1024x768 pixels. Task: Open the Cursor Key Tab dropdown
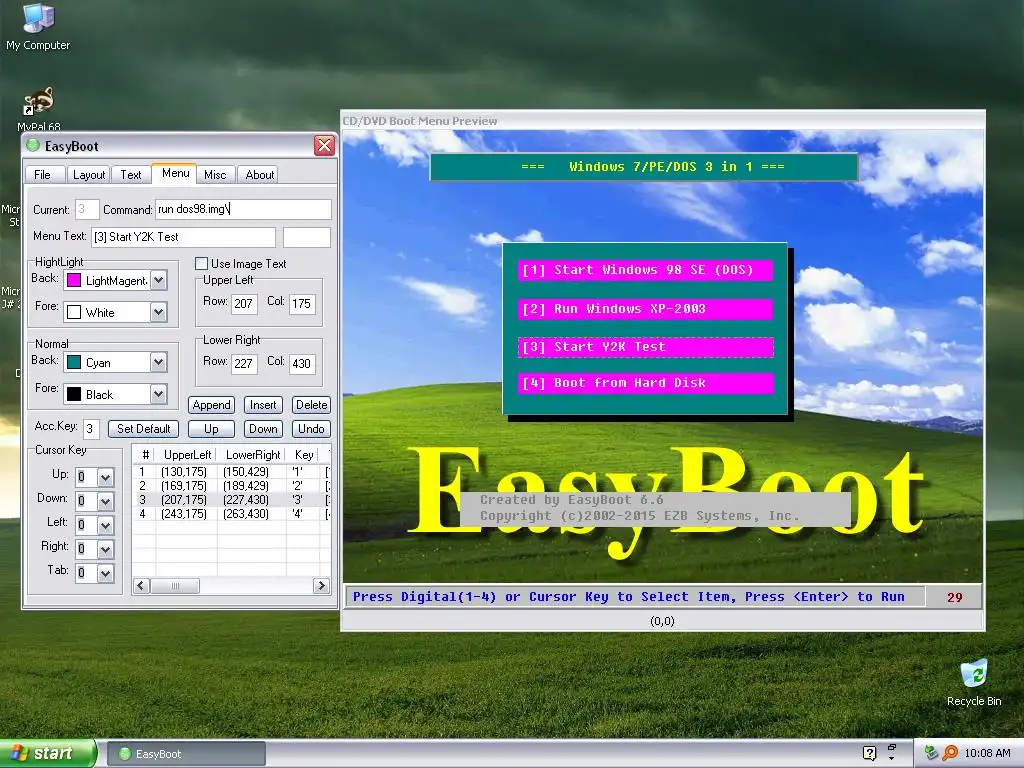105,573
